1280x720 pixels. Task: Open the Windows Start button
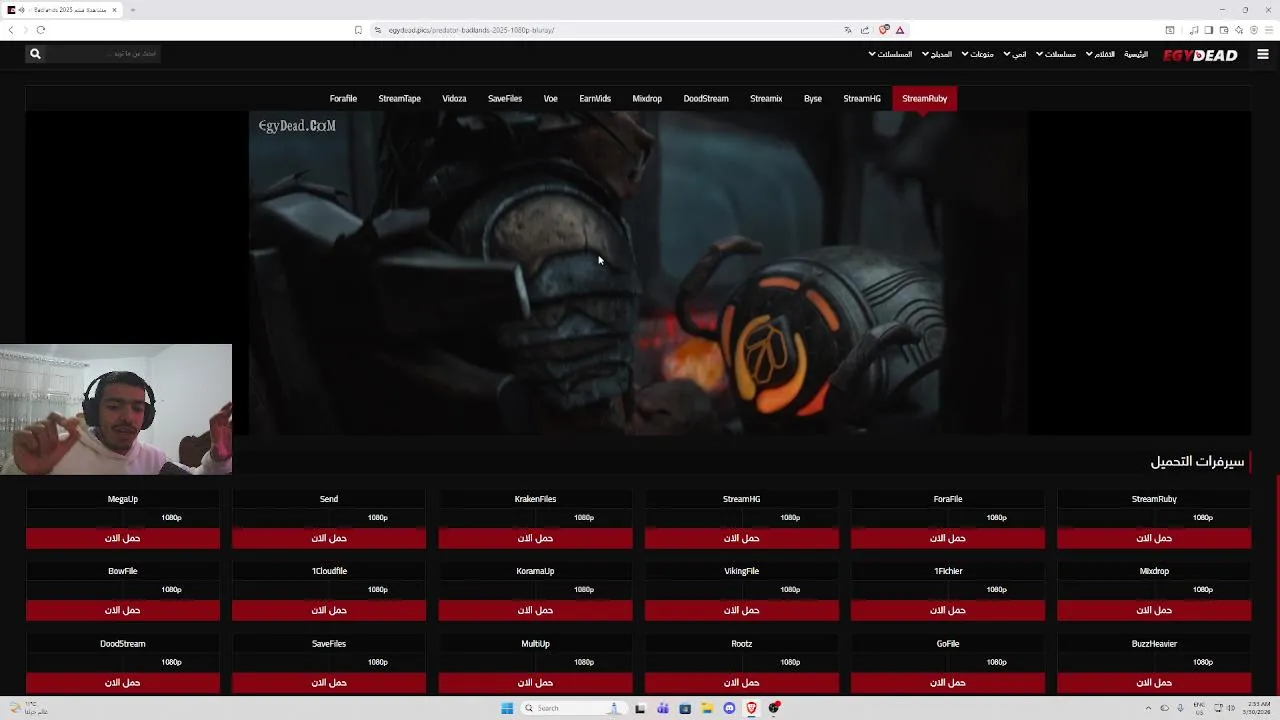tap(507, 708)
